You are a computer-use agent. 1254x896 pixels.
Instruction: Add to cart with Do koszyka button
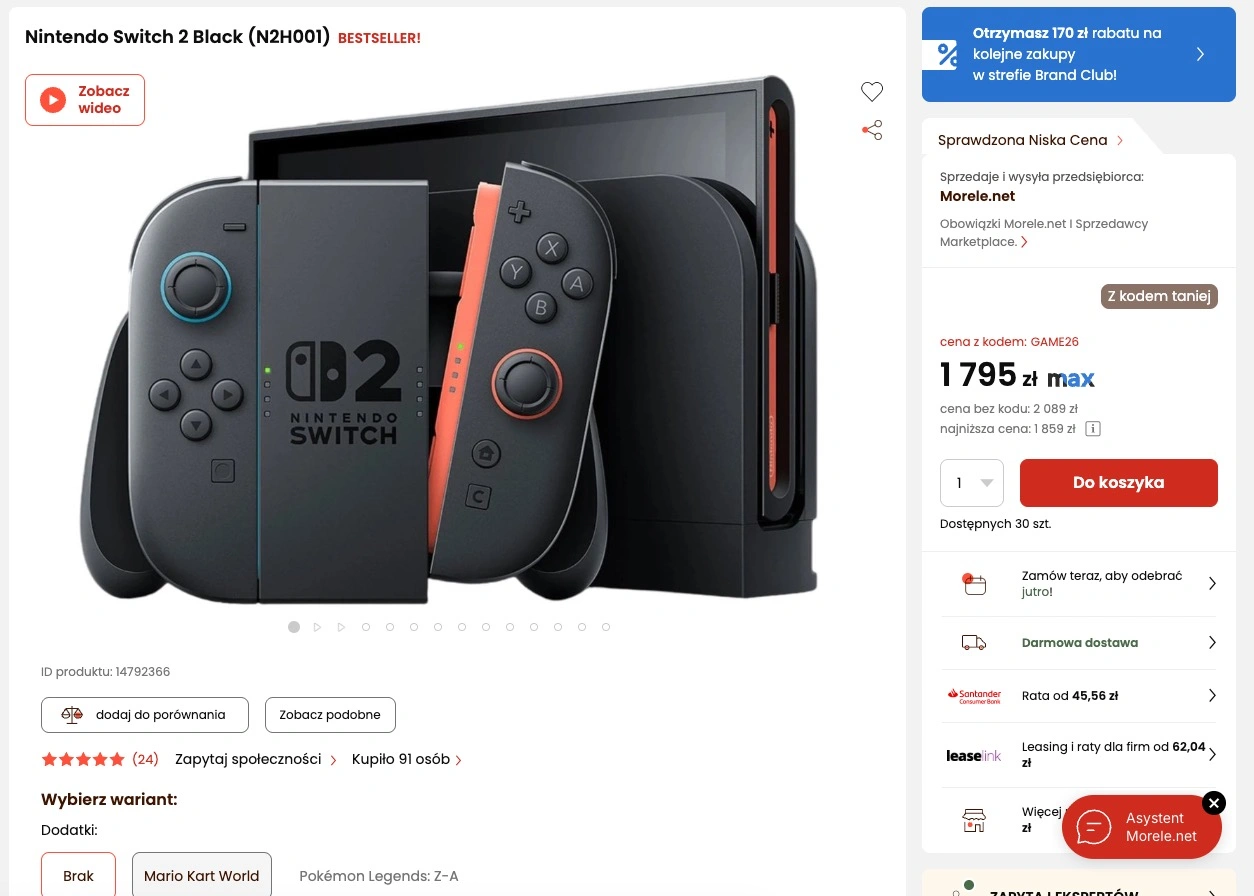1119,483
